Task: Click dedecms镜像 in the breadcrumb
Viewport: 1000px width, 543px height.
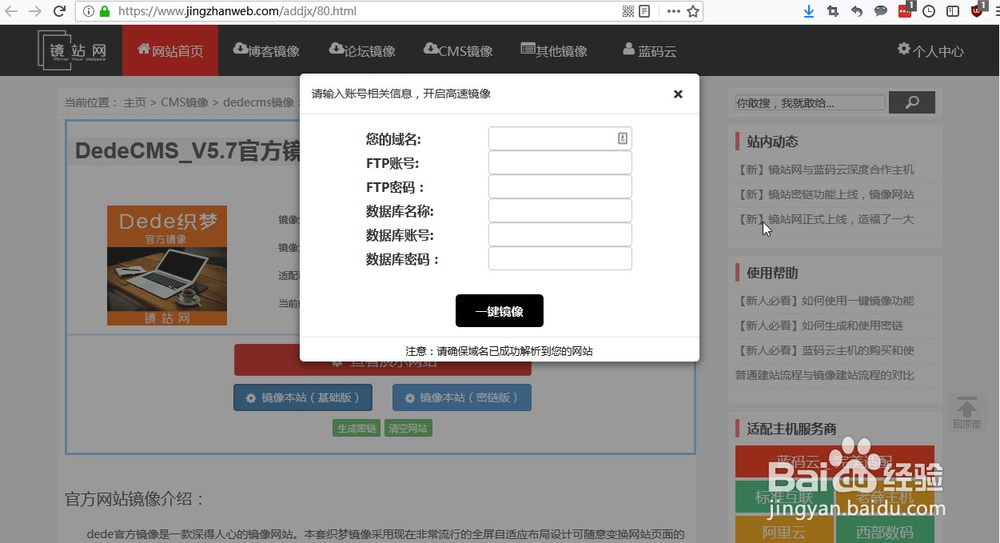Action: click(x=259, y=103)
